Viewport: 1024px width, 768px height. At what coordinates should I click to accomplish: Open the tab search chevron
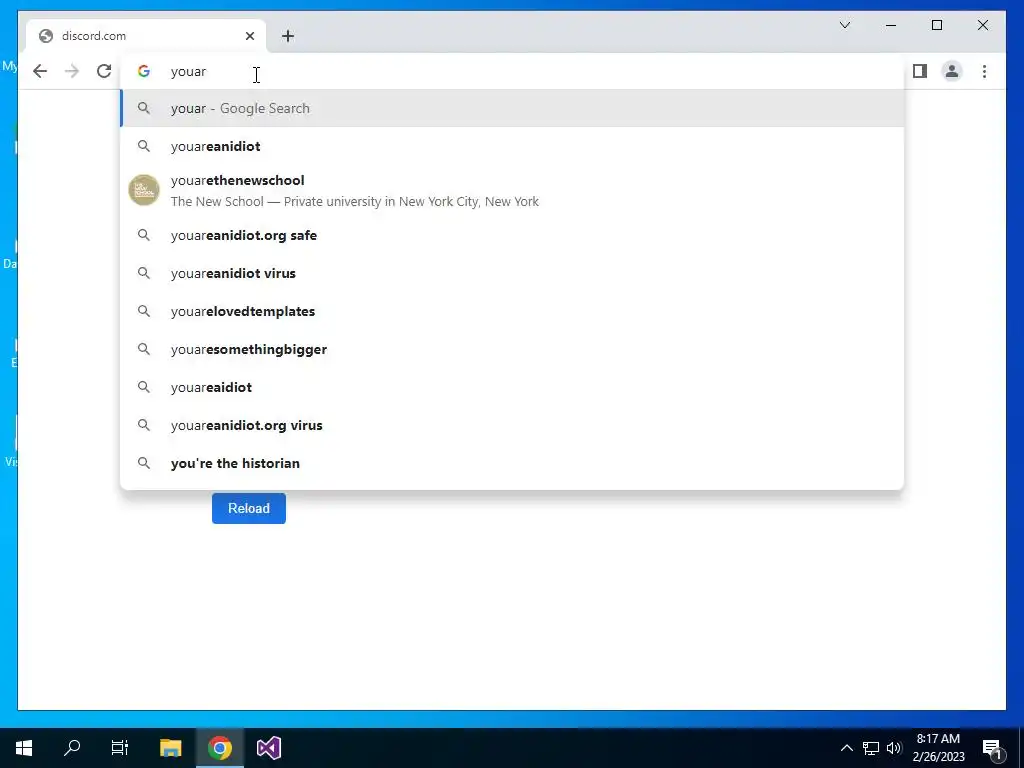click(844, 25)
